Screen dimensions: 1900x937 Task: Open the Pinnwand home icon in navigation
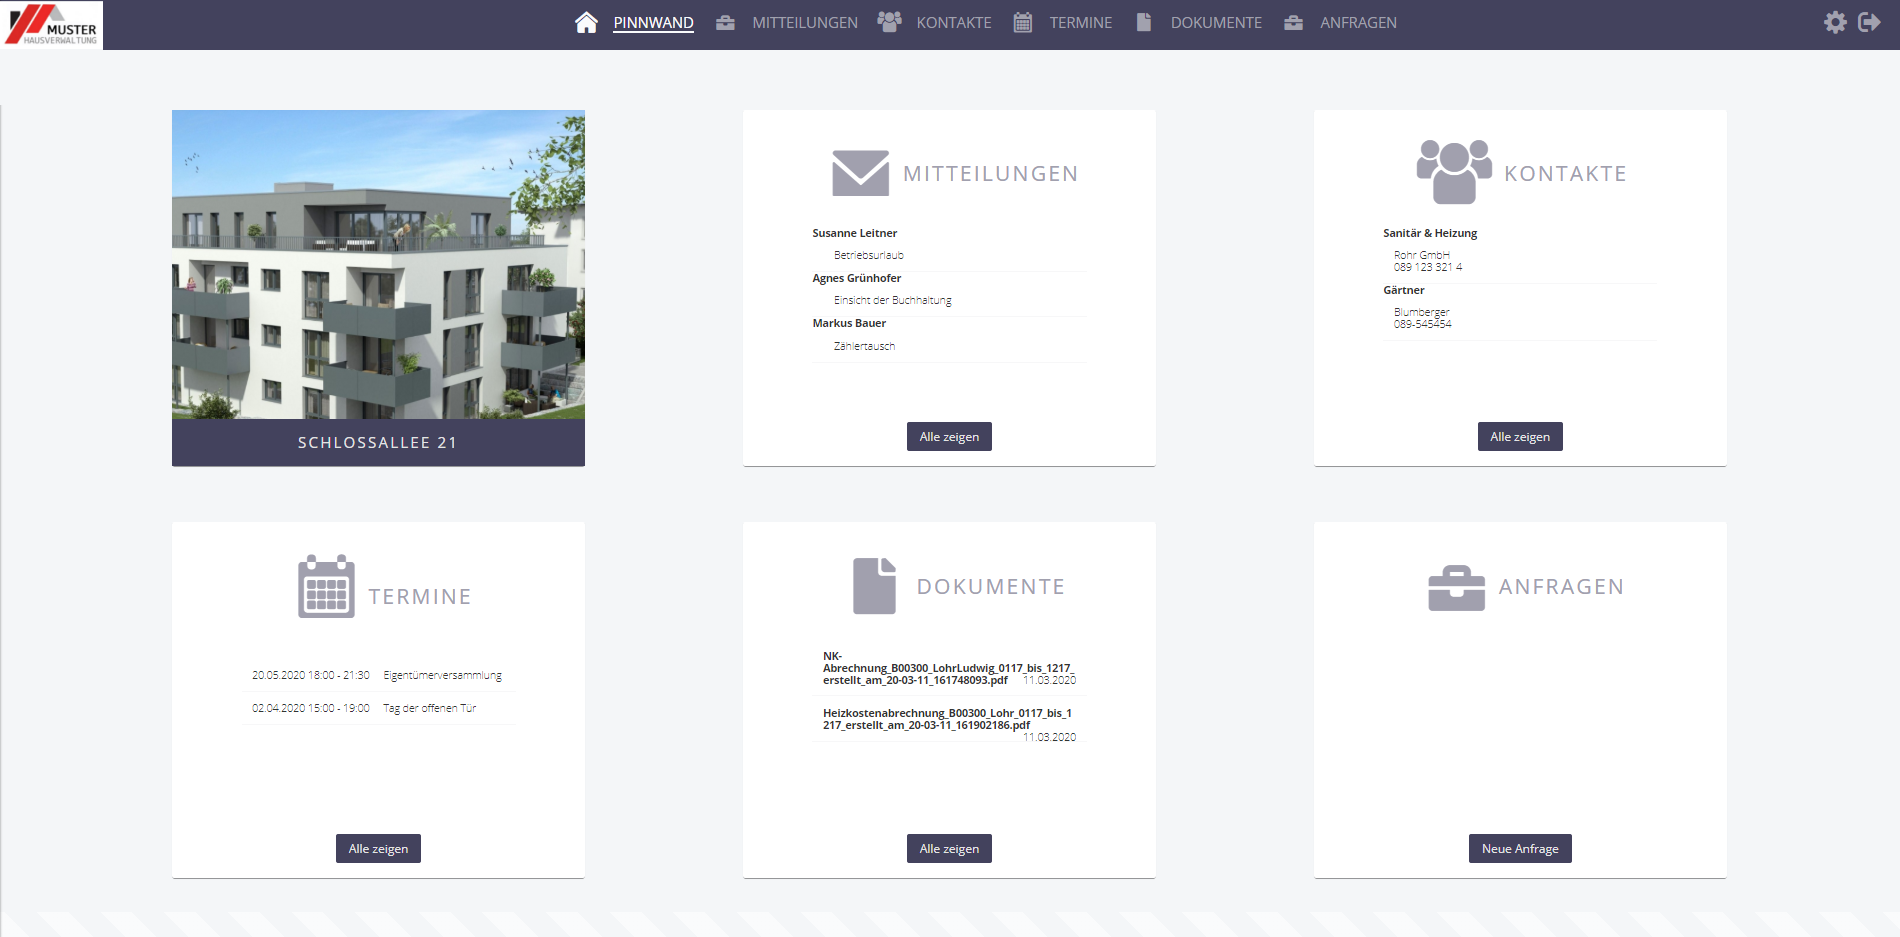click(587, 20)
